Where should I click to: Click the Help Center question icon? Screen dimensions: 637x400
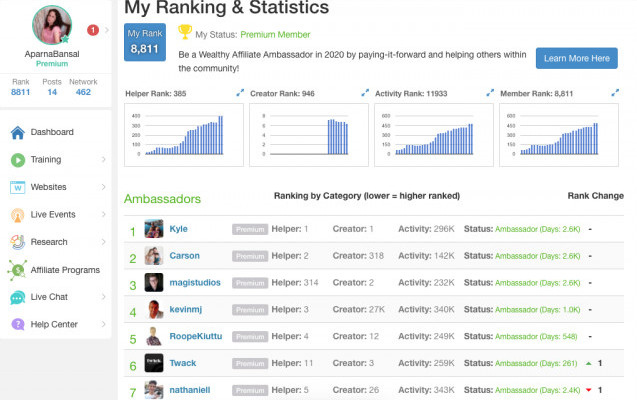(17, 324)
